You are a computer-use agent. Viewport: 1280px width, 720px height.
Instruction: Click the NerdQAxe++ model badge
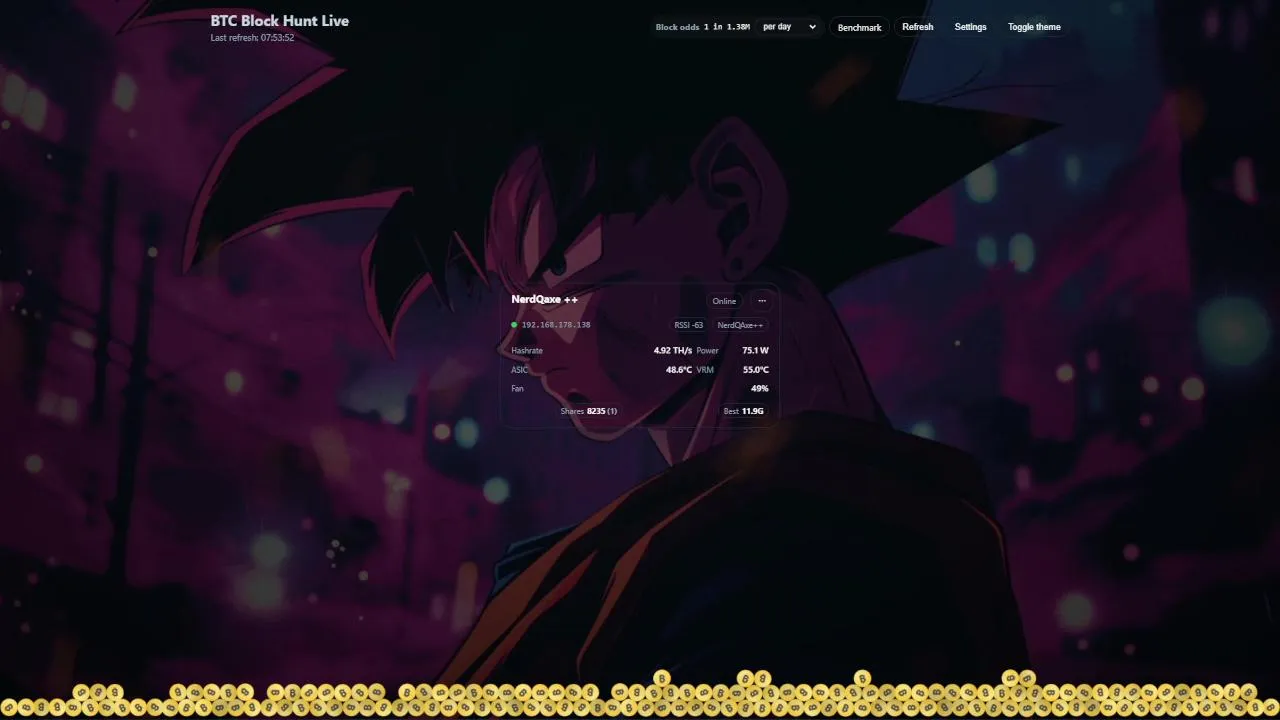coord(740,325)
